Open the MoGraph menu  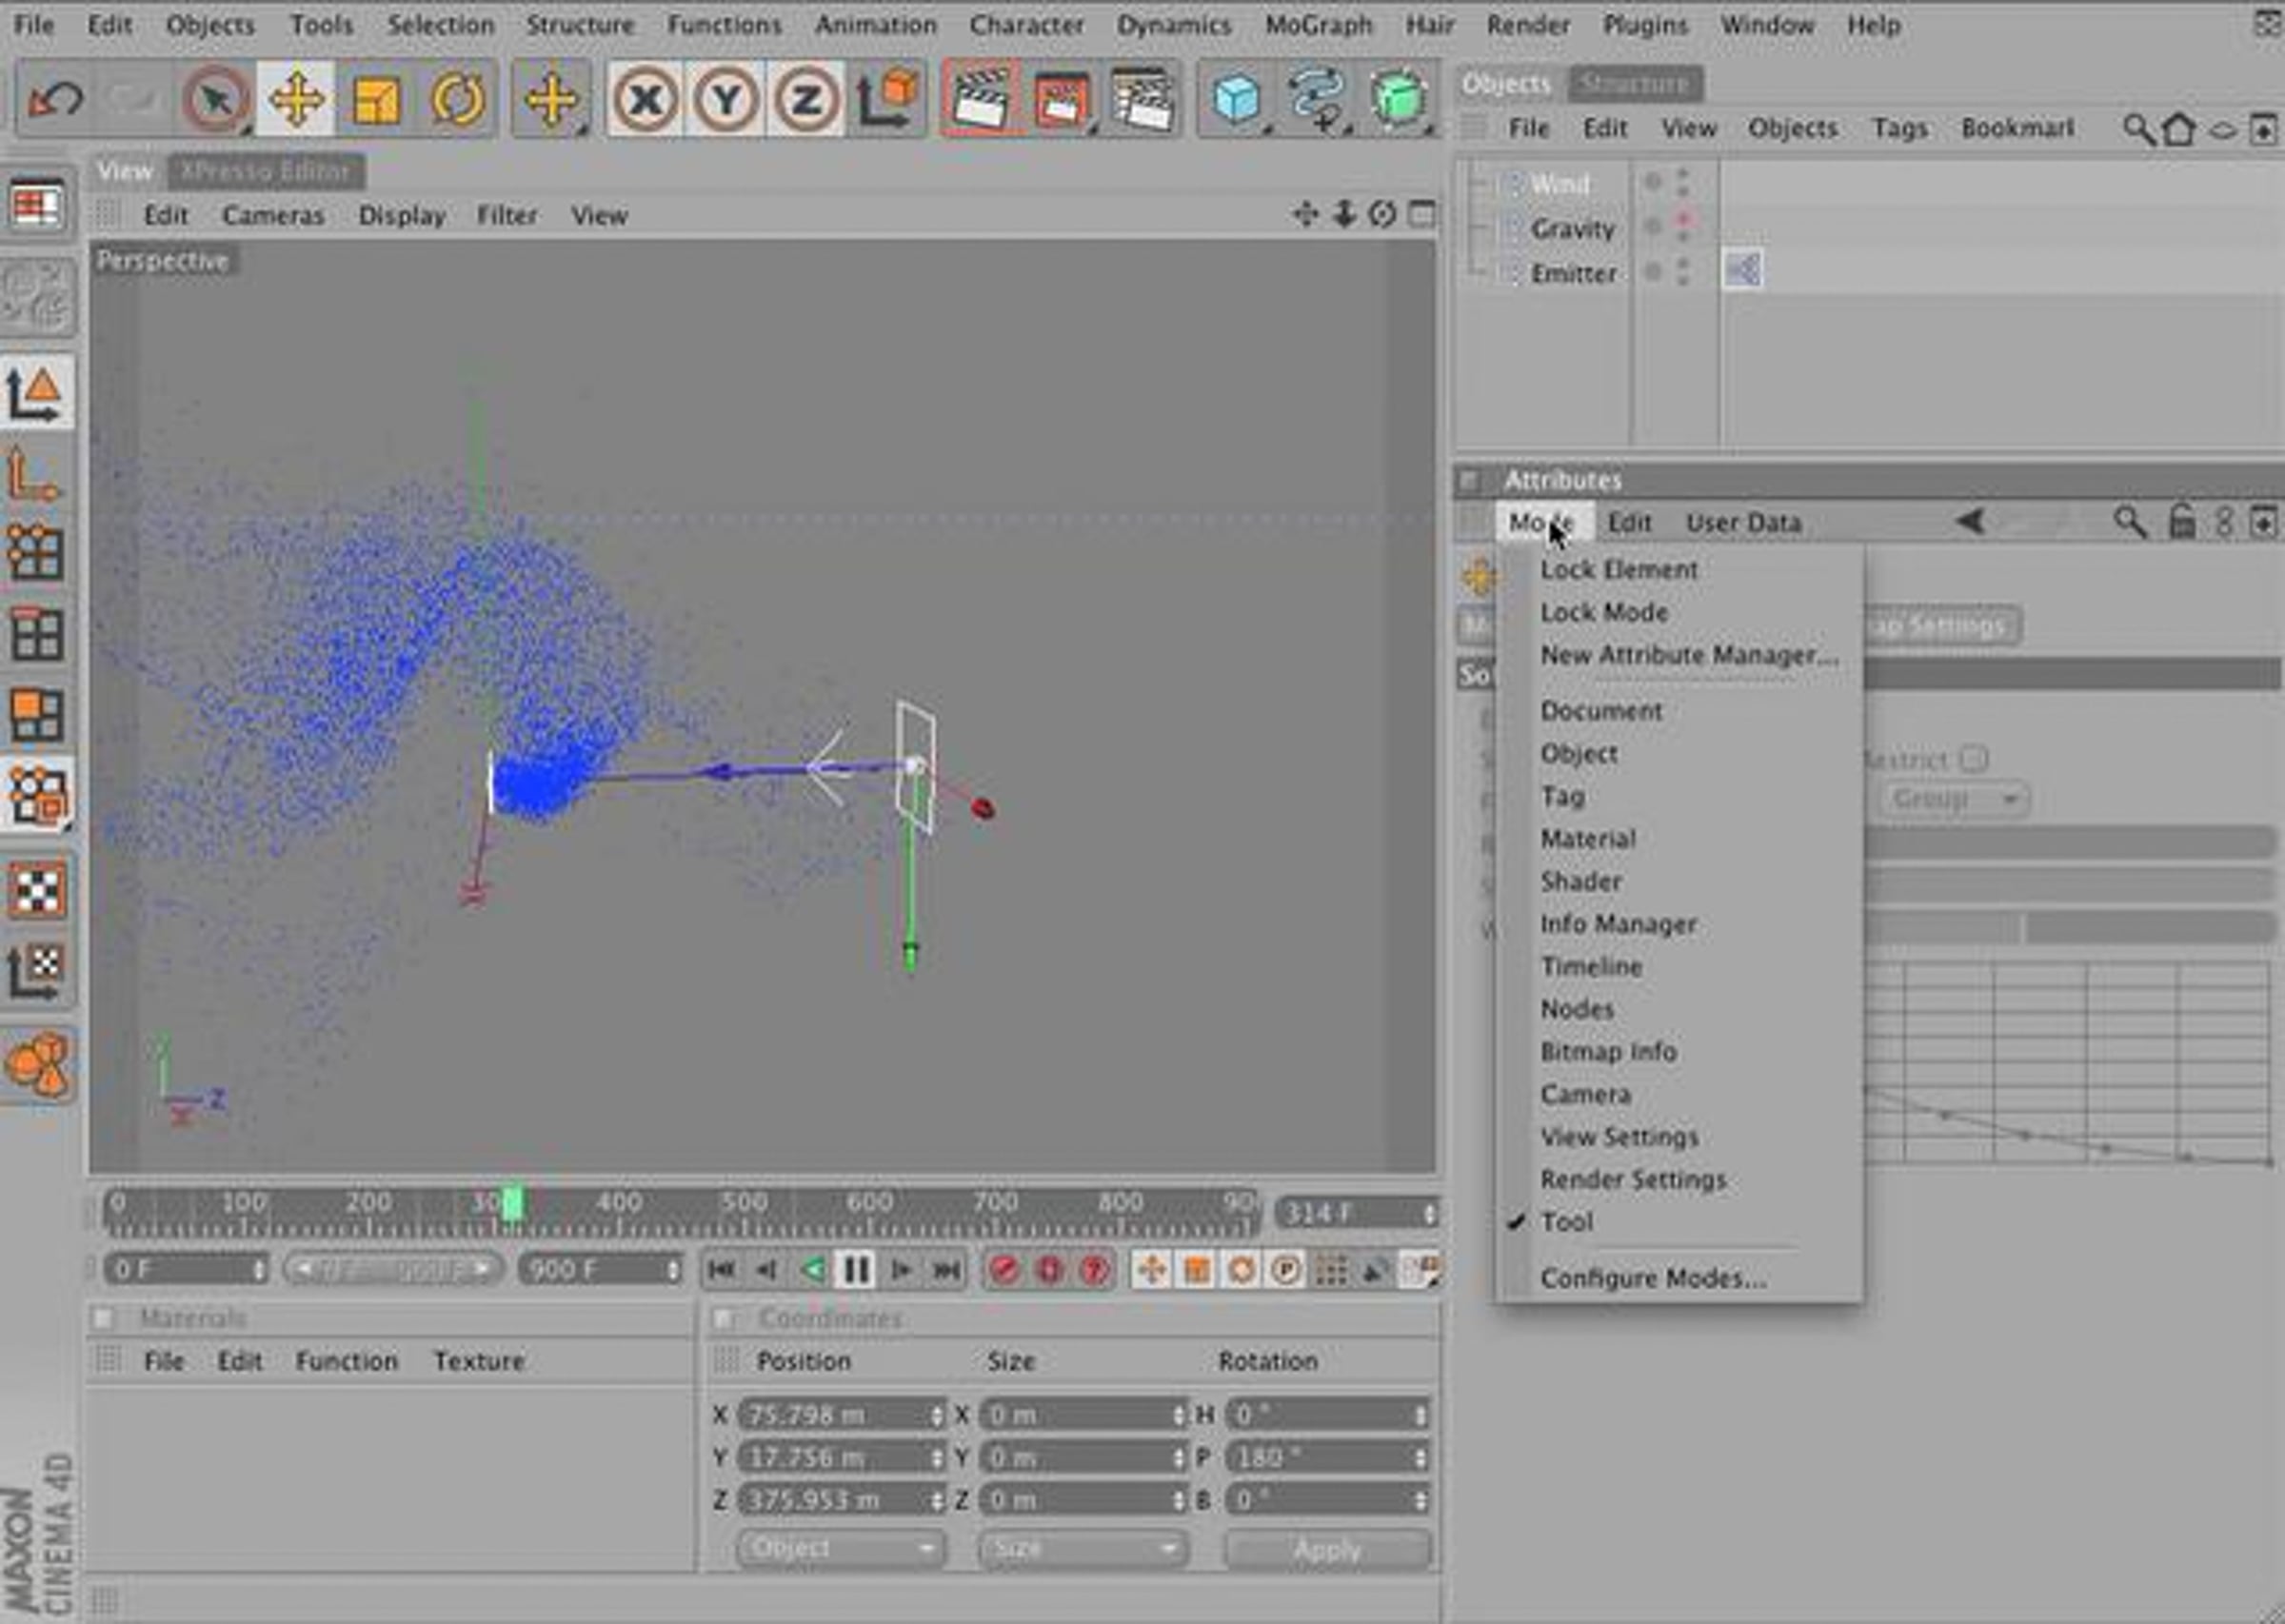point(1318,24)
